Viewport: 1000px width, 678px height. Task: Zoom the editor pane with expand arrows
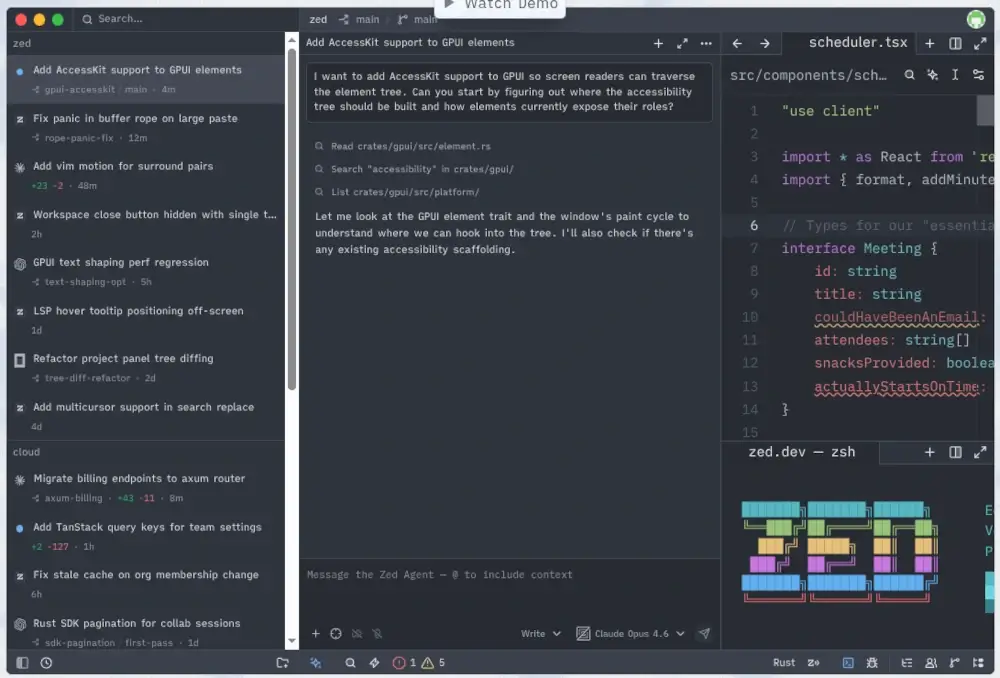coord(980,43)
